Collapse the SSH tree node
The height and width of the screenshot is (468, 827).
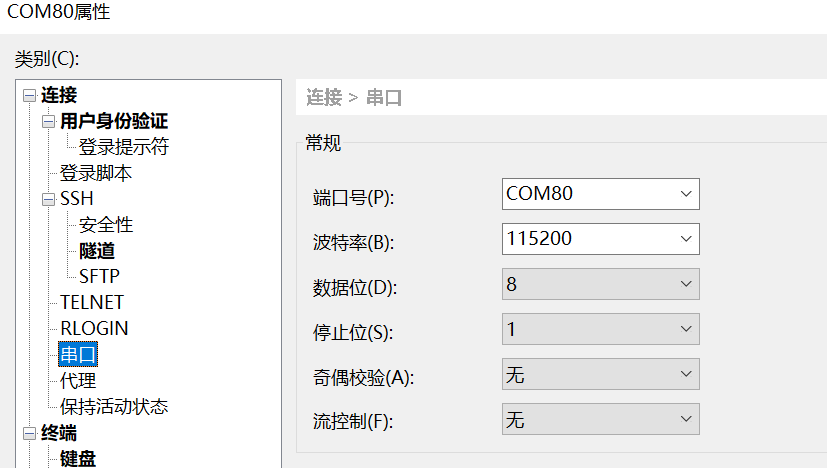48,199
